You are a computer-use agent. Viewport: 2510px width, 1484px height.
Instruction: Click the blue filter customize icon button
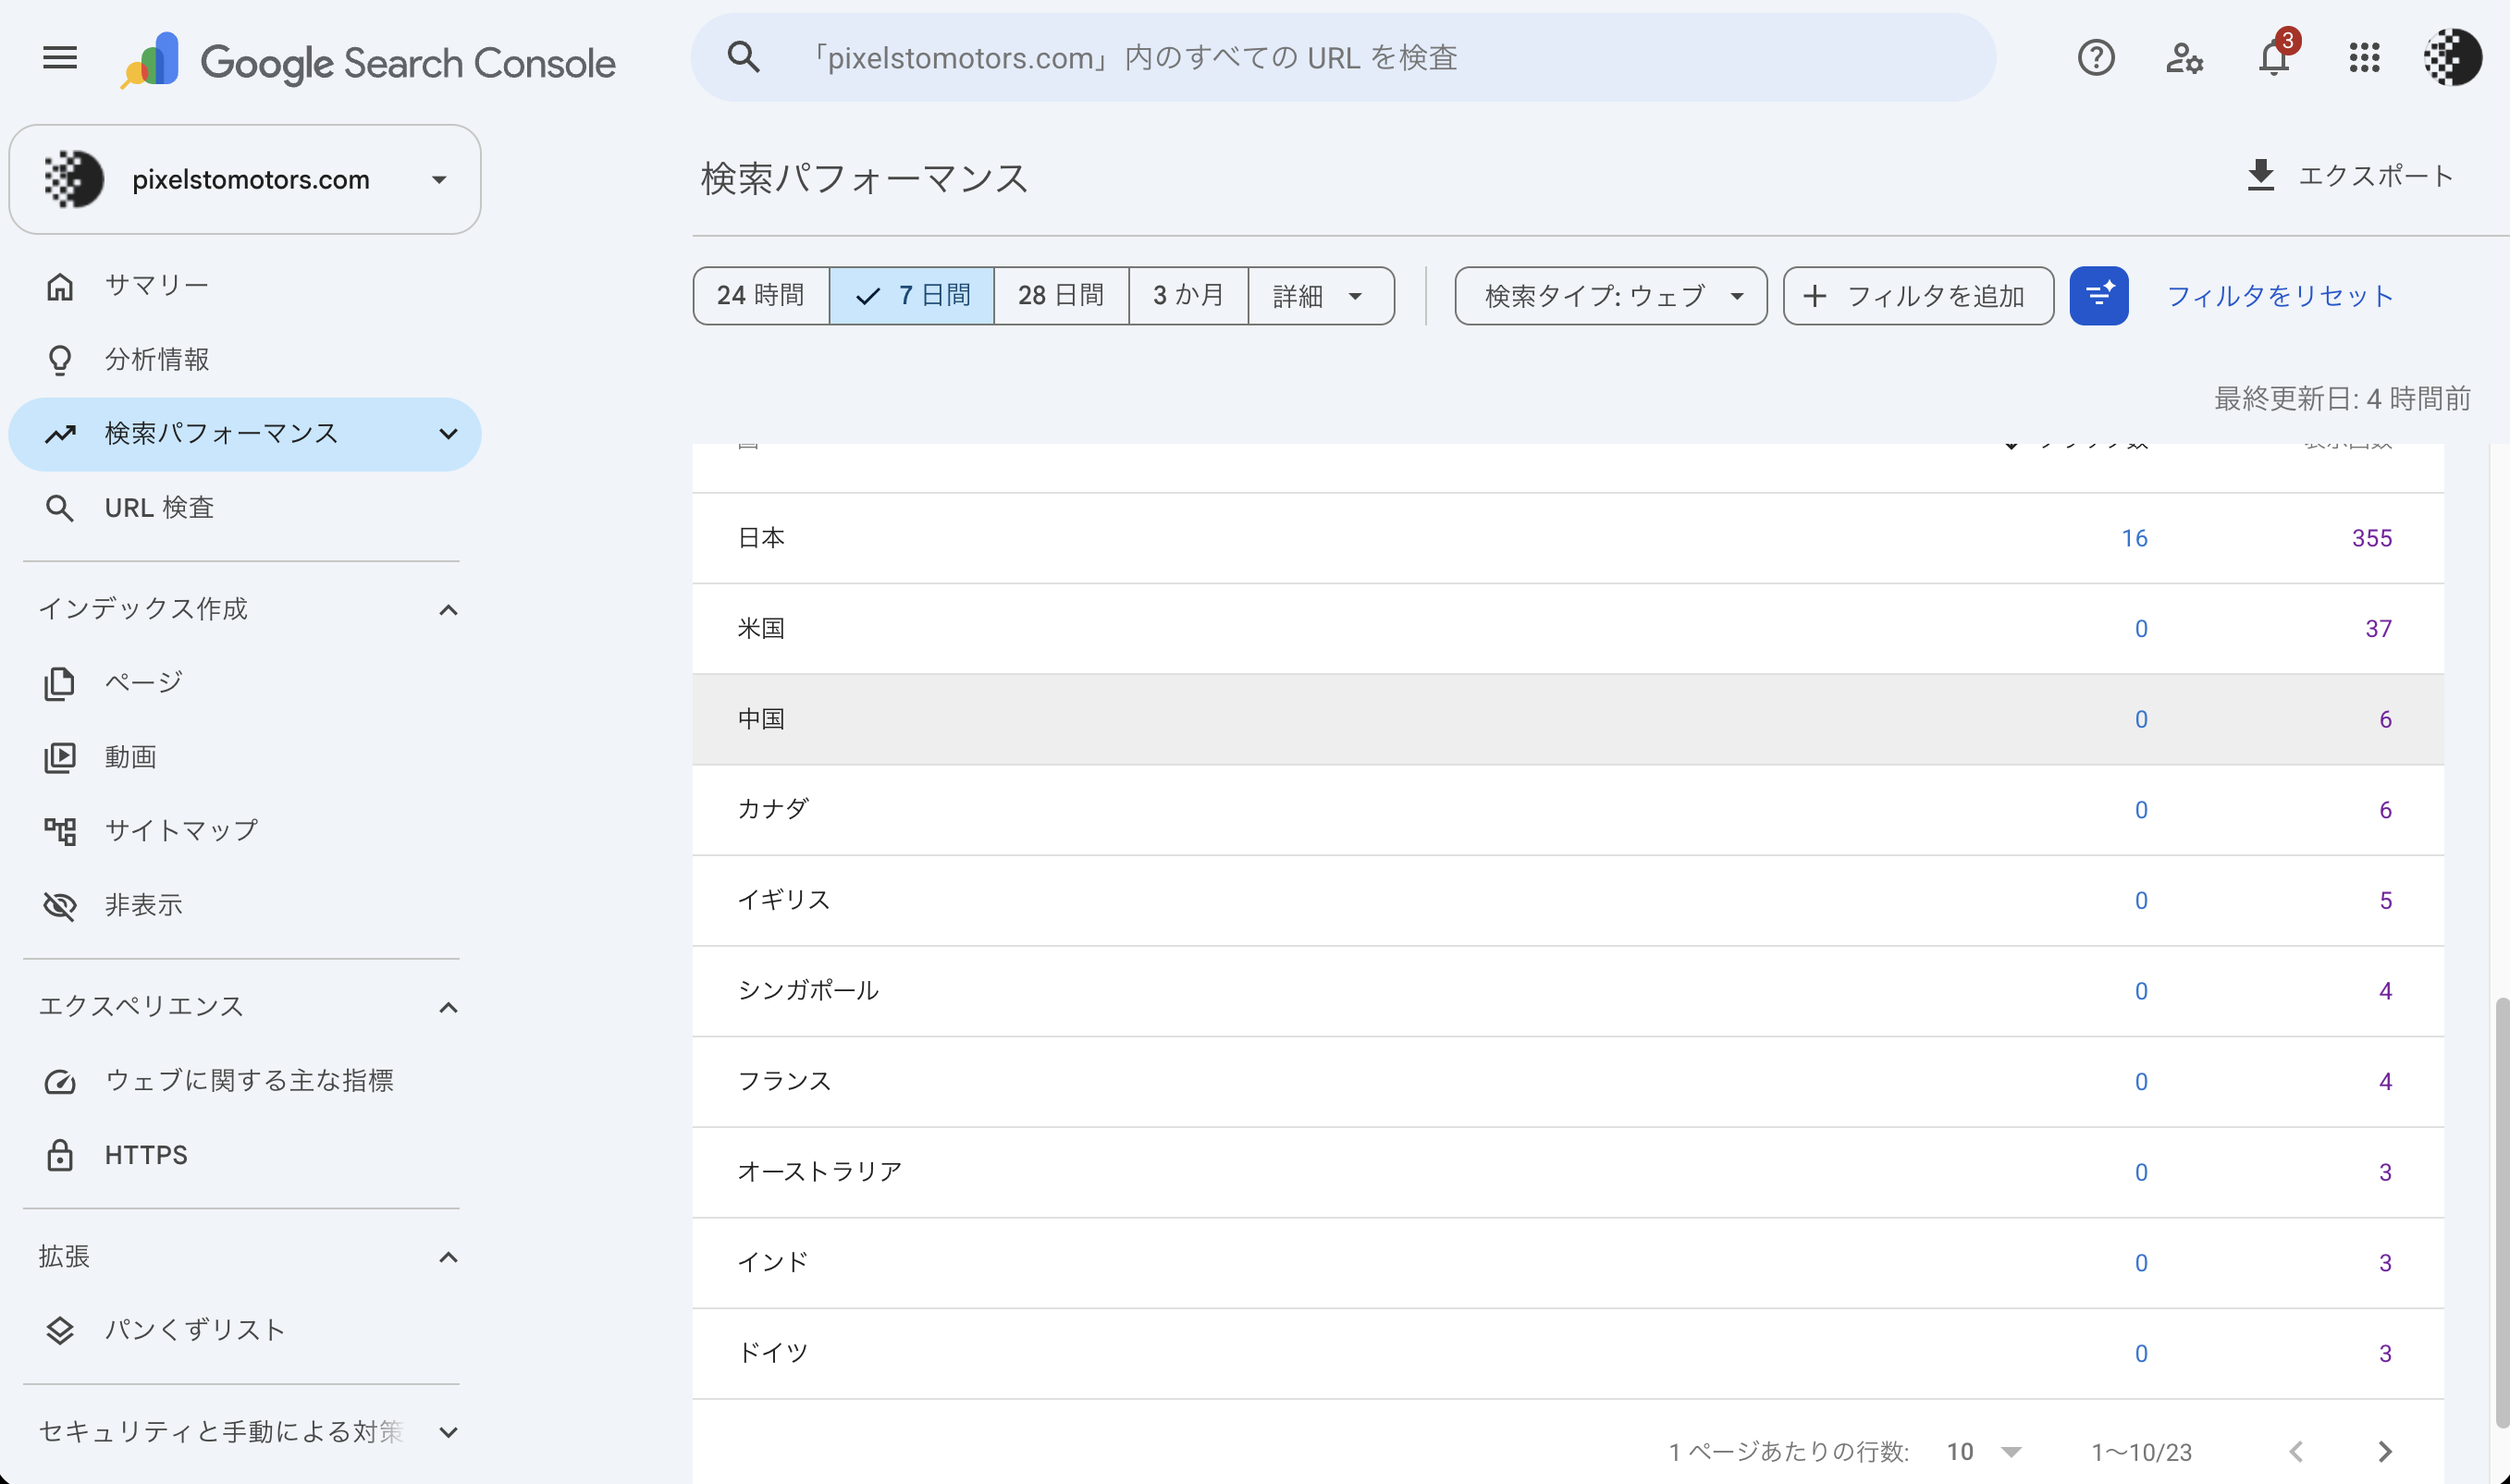pyautogui.click(x=2098, y=296)
